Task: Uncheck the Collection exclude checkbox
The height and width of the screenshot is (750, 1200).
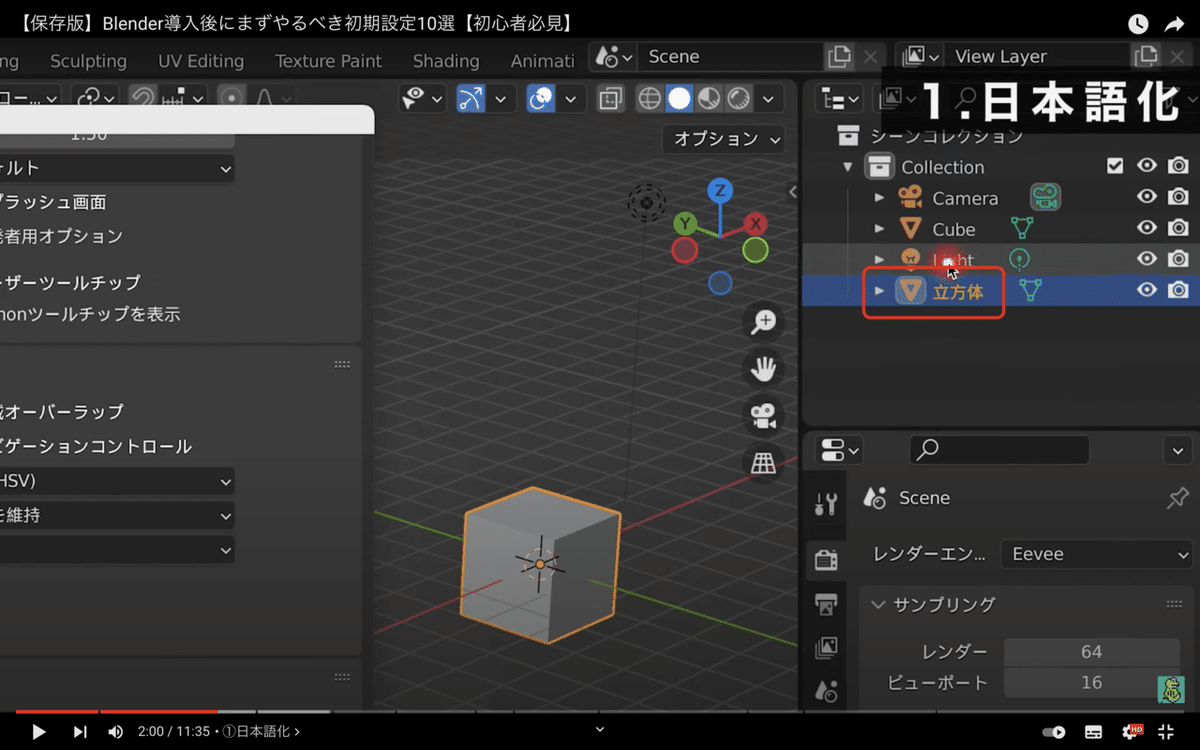Action: pyautogui.click(x=1115, y=166)
